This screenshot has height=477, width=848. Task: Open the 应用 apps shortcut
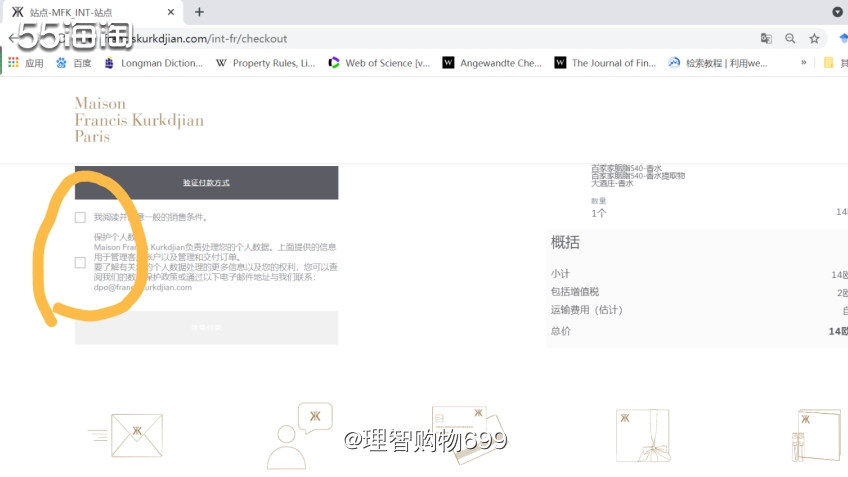click(26, 63)
